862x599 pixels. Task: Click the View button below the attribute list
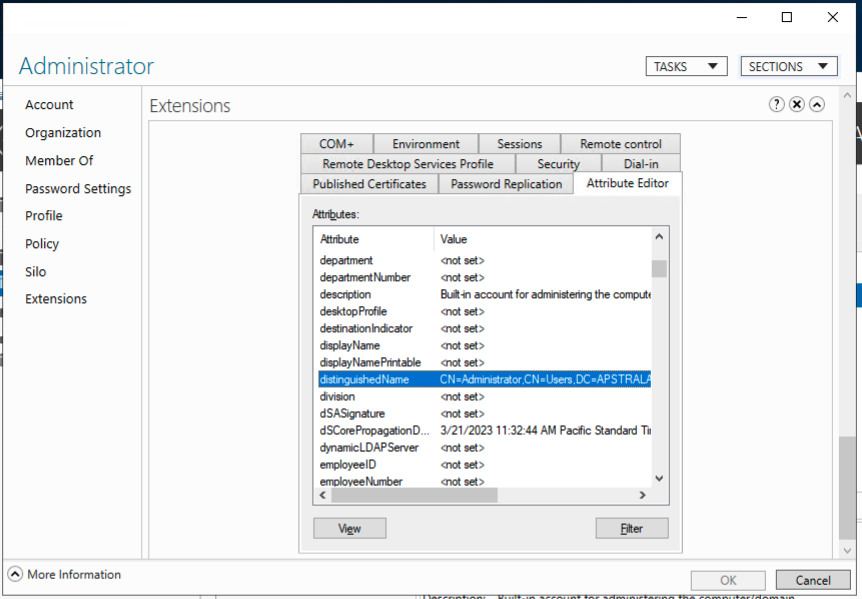point(349,528)
